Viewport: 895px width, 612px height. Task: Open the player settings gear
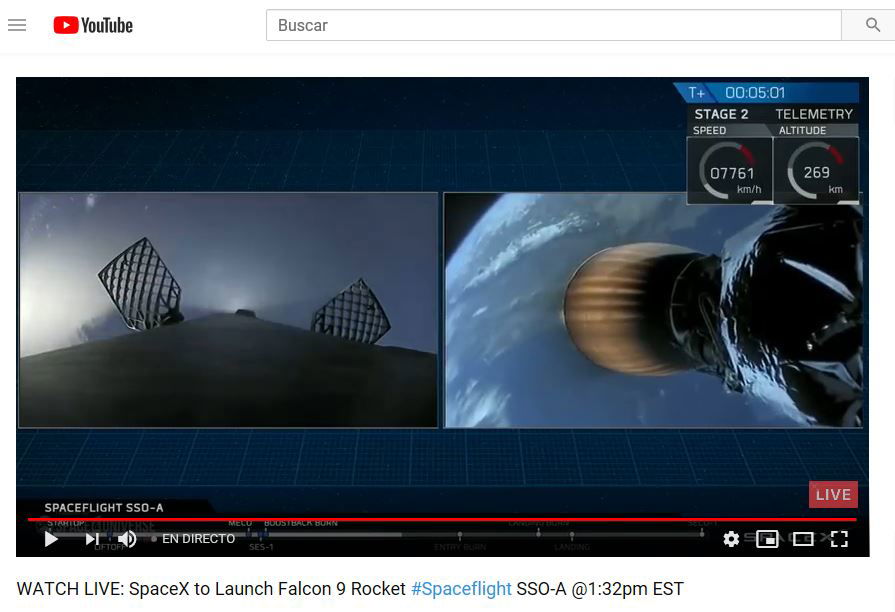[731, 539]
